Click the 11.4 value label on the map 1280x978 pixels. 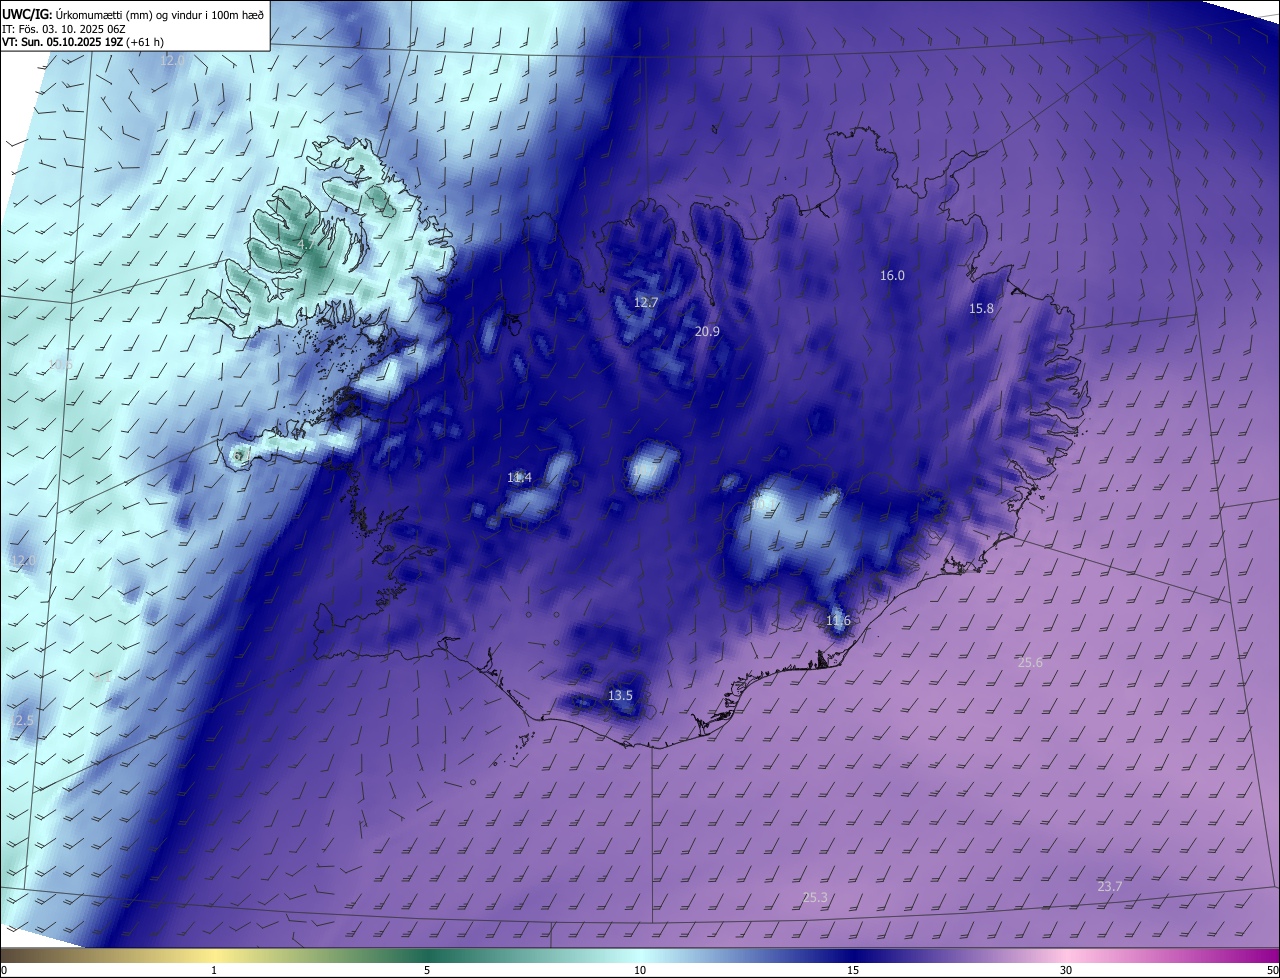pyautogui.click(x=519, y=478)
